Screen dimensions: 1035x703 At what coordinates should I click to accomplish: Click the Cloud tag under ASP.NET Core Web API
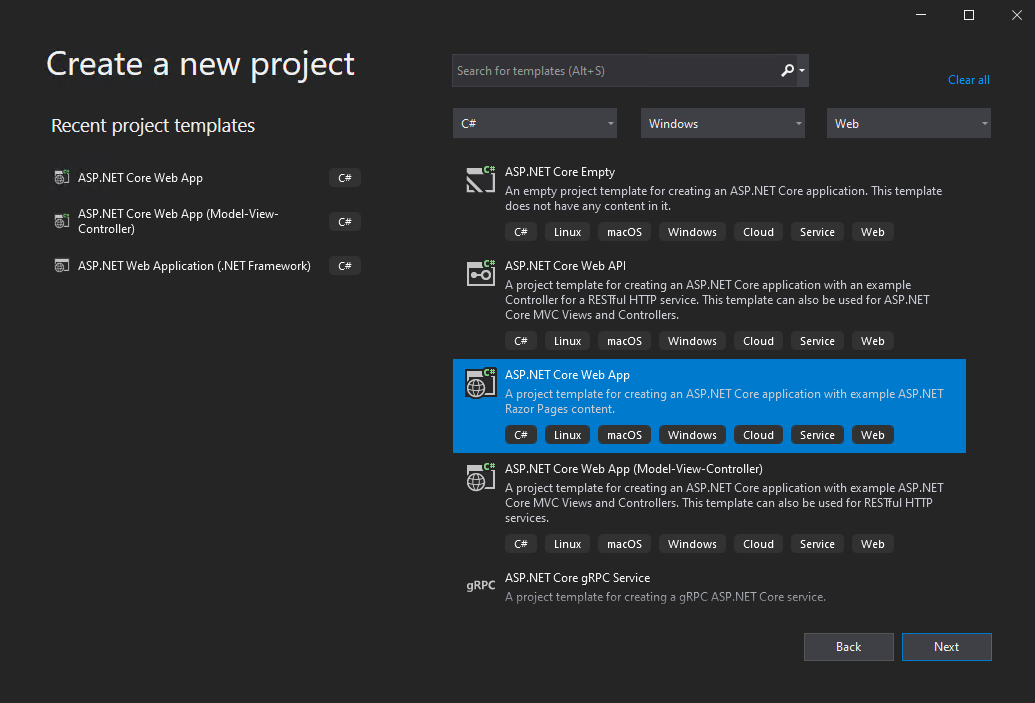[758, 341]
